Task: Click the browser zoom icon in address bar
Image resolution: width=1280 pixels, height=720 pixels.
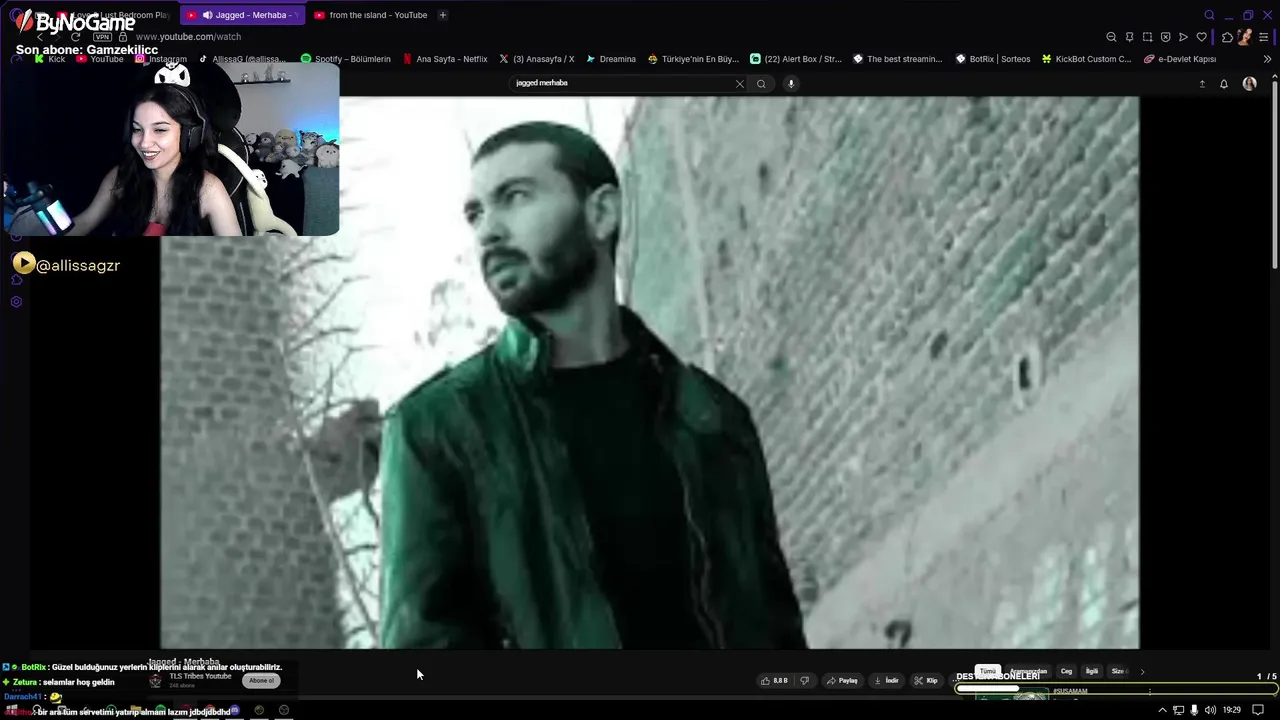Action: [x=1111, y=37]
